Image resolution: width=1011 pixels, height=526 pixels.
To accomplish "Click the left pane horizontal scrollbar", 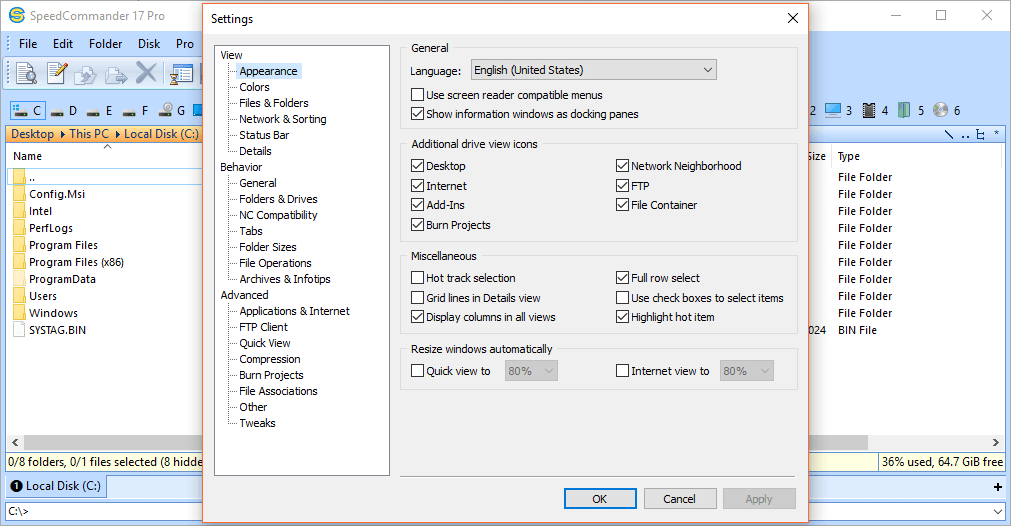I will pyautogui.click(x=112, y=443).
